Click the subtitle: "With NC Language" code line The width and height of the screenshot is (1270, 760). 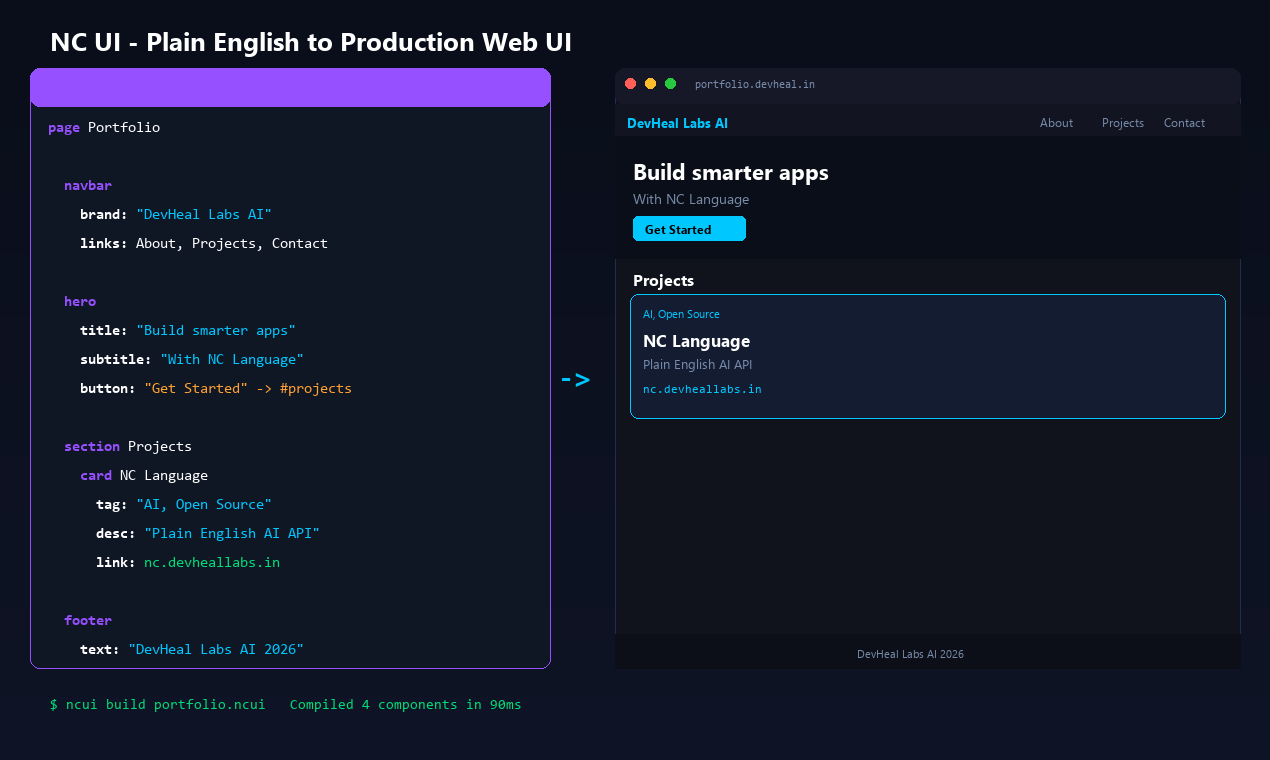(x=192, y=360)
